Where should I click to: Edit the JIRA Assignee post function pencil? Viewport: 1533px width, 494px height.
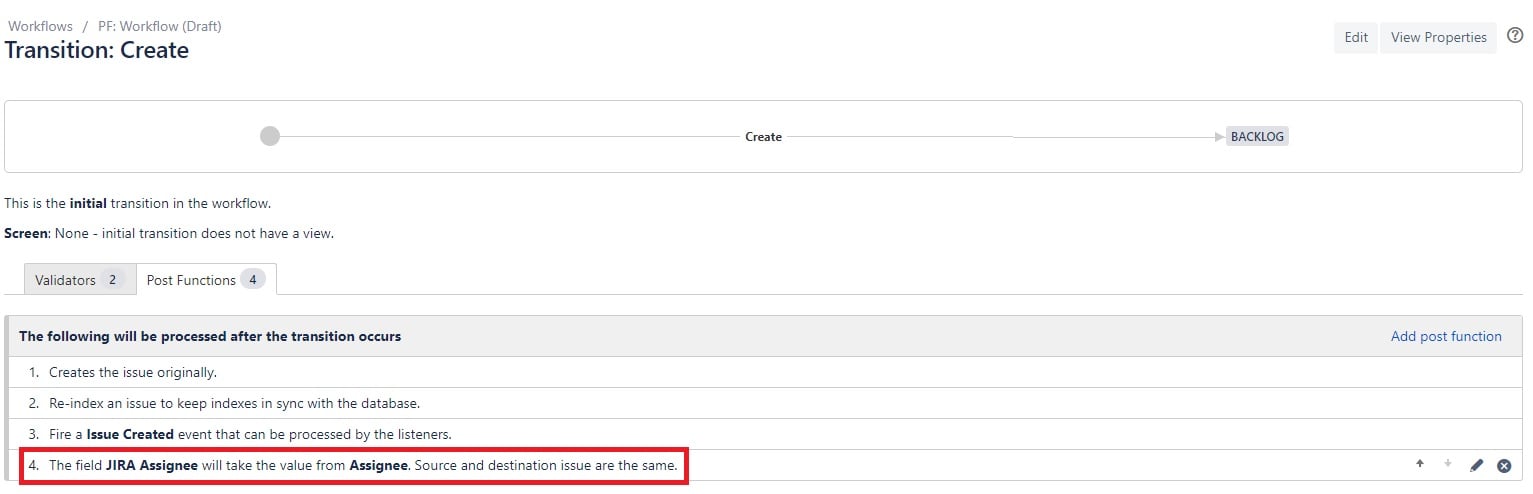click(1477, 465)
